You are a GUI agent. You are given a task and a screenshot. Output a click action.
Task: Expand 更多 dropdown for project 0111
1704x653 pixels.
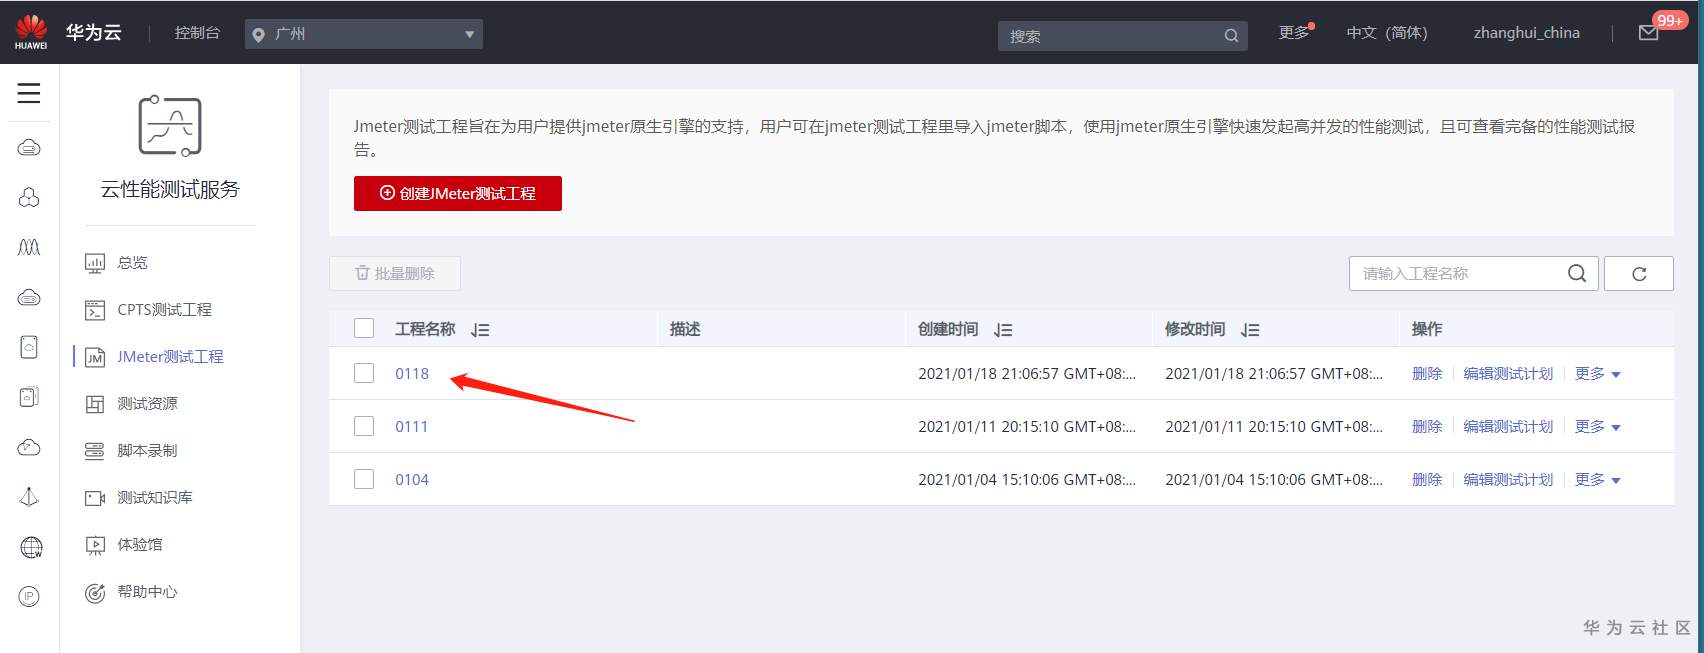coord(1597,426)
